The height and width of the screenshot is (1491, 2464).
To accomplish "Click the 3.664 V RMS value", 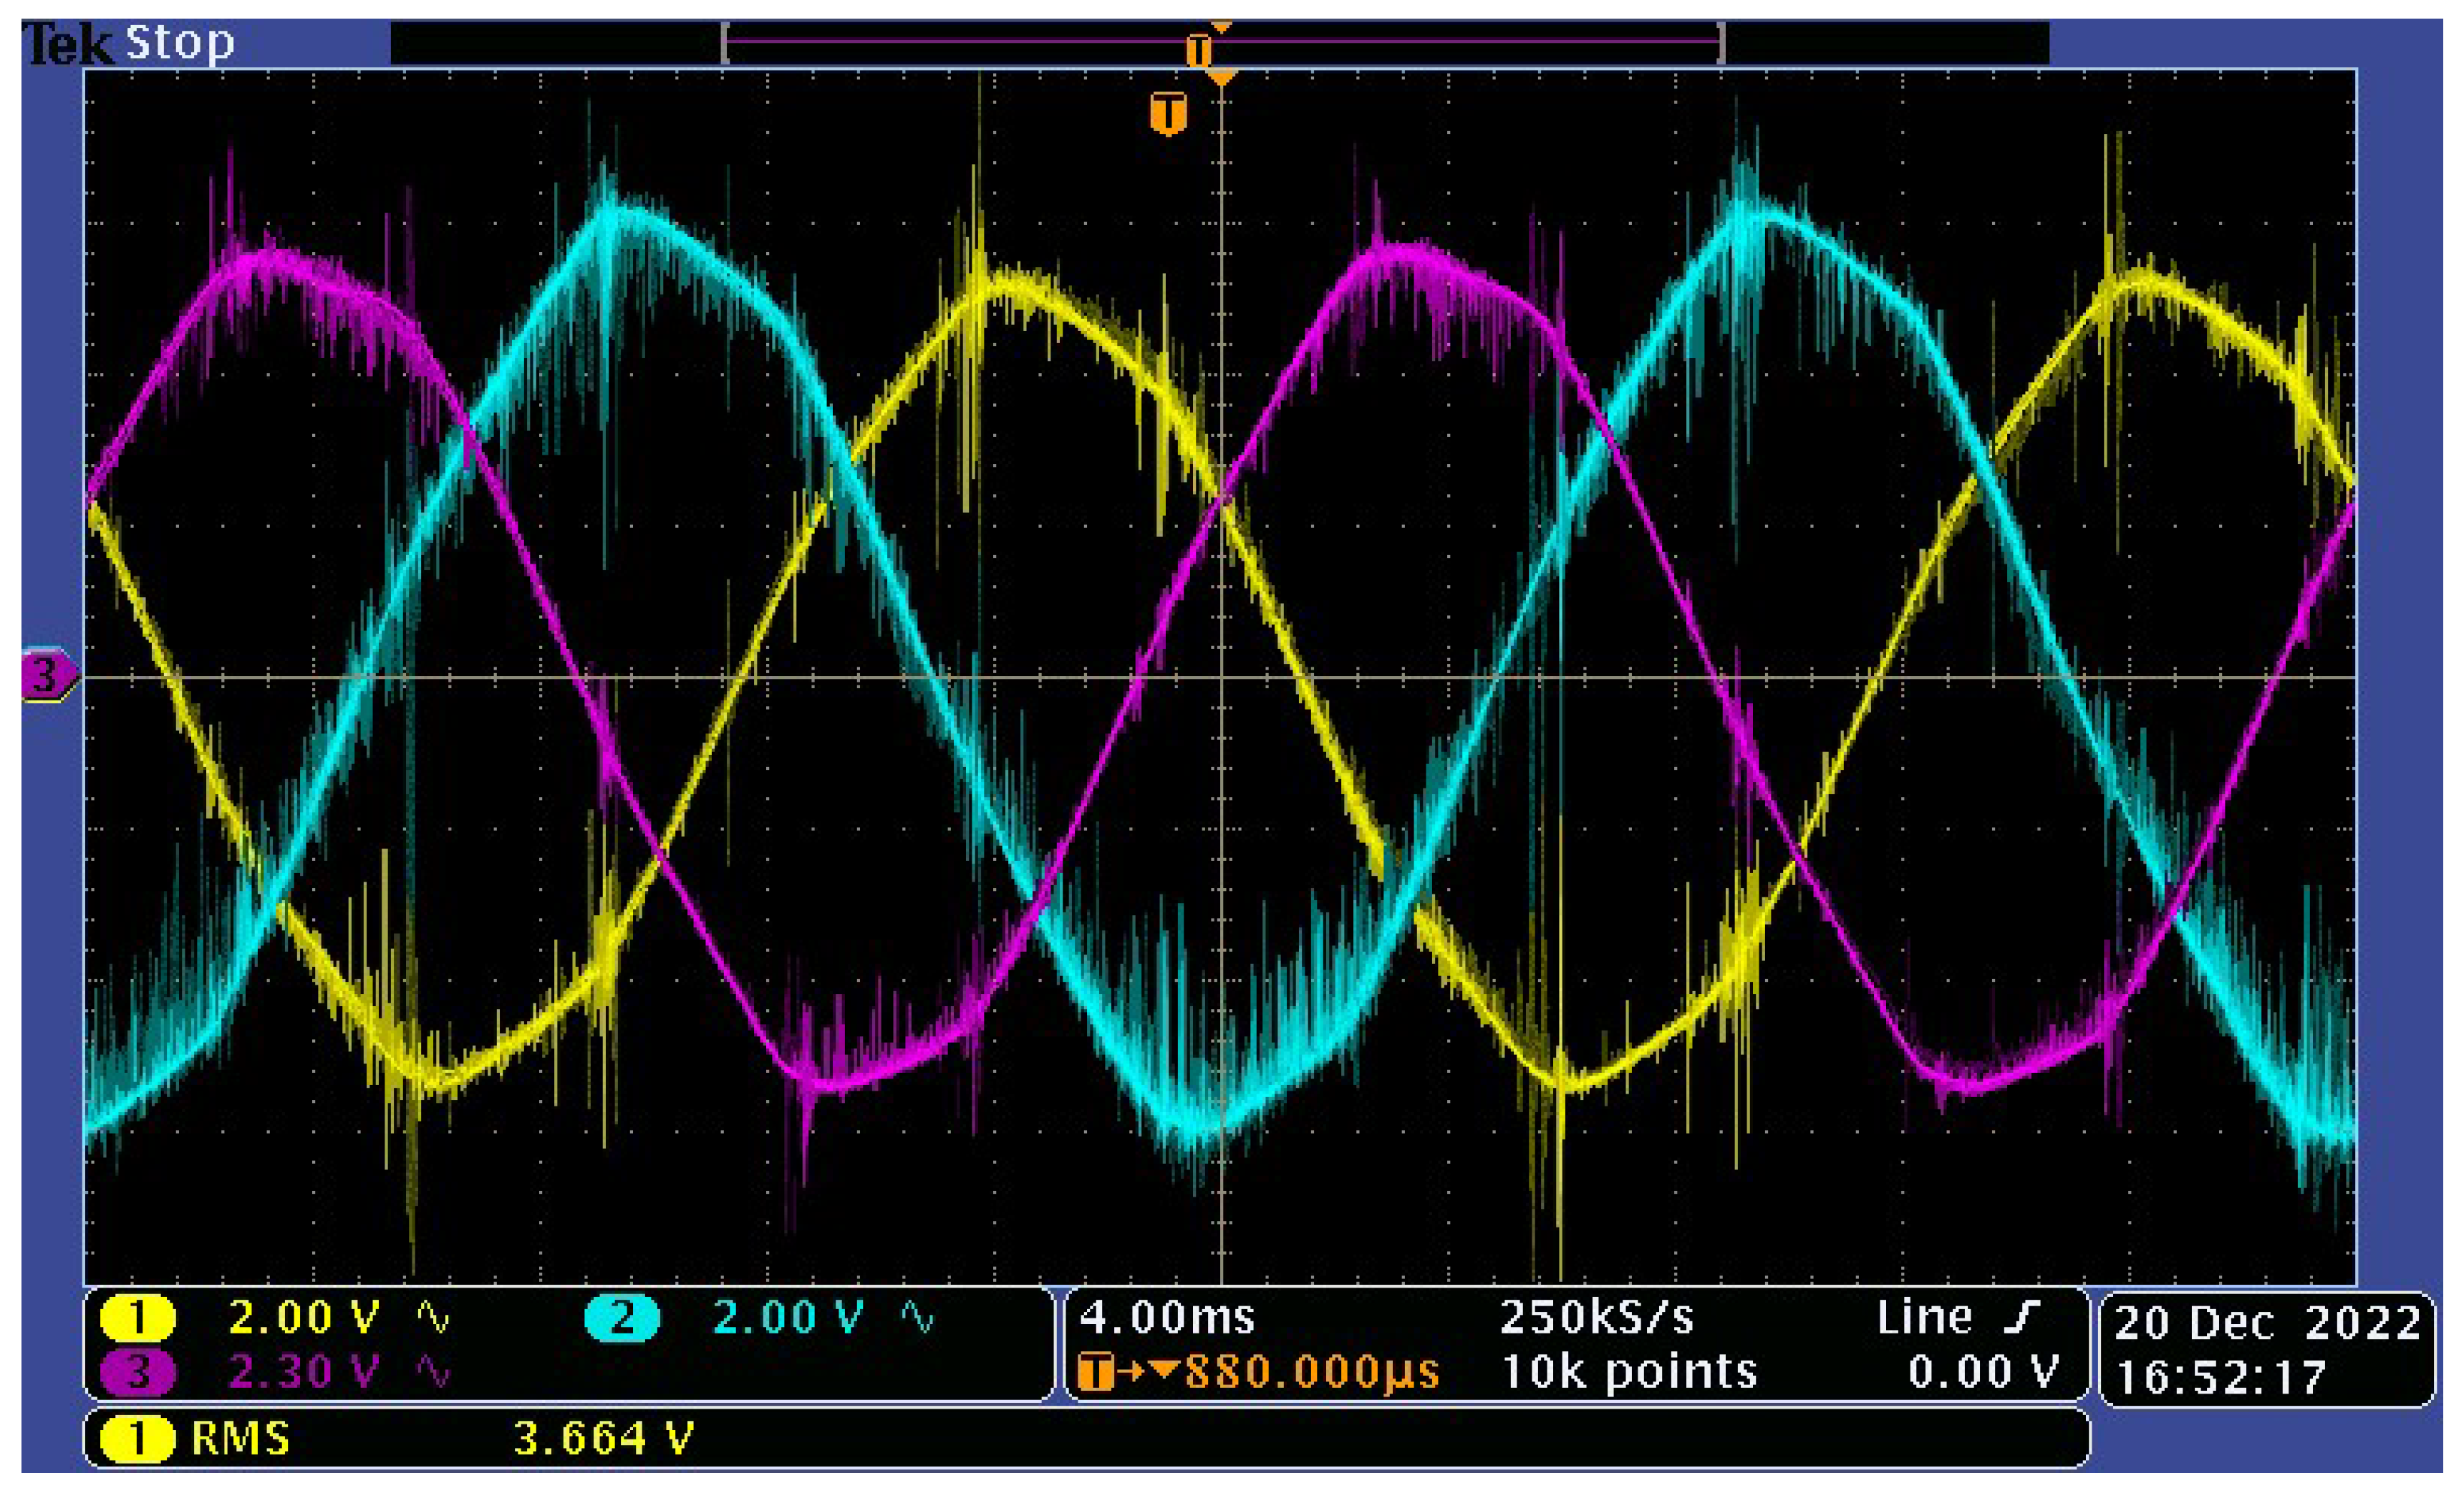I will tap(603, 1439).
